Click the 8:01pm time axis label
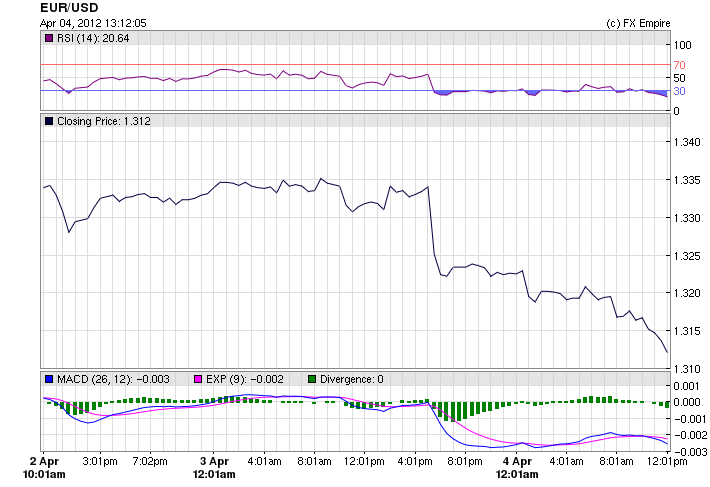The height and width of the screenshot is (487, 710). 465,462
